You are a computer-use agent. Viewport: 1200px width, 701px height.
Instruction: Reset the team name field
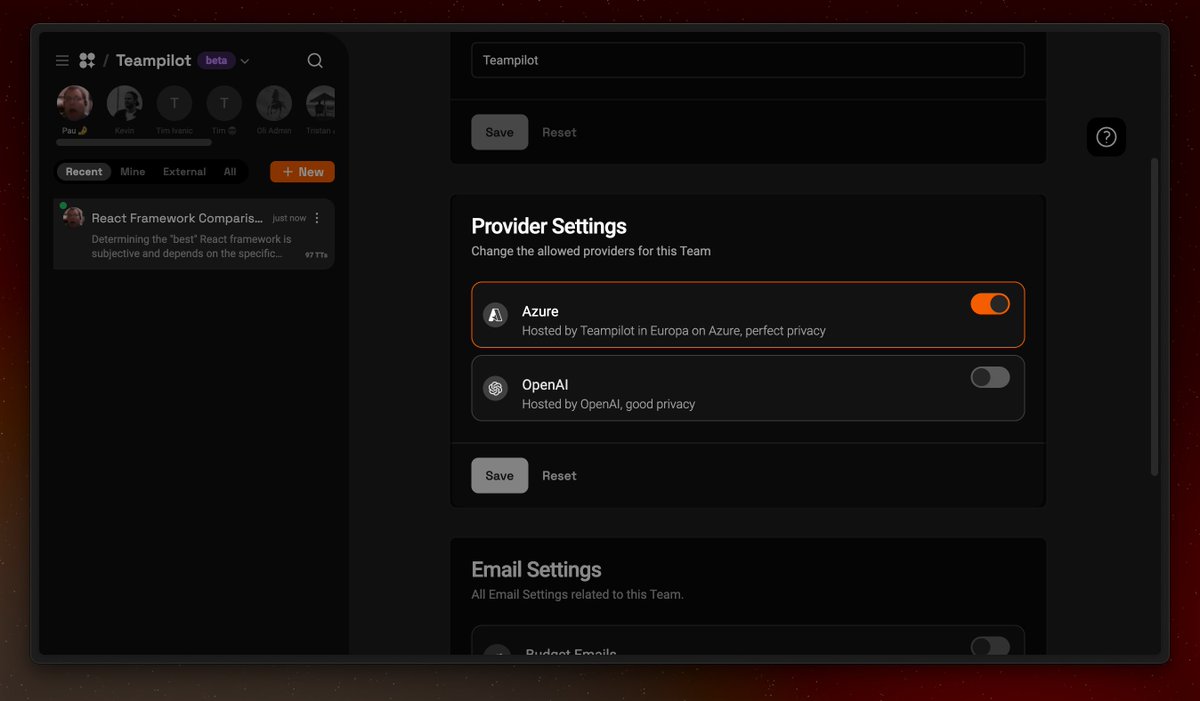559,132
